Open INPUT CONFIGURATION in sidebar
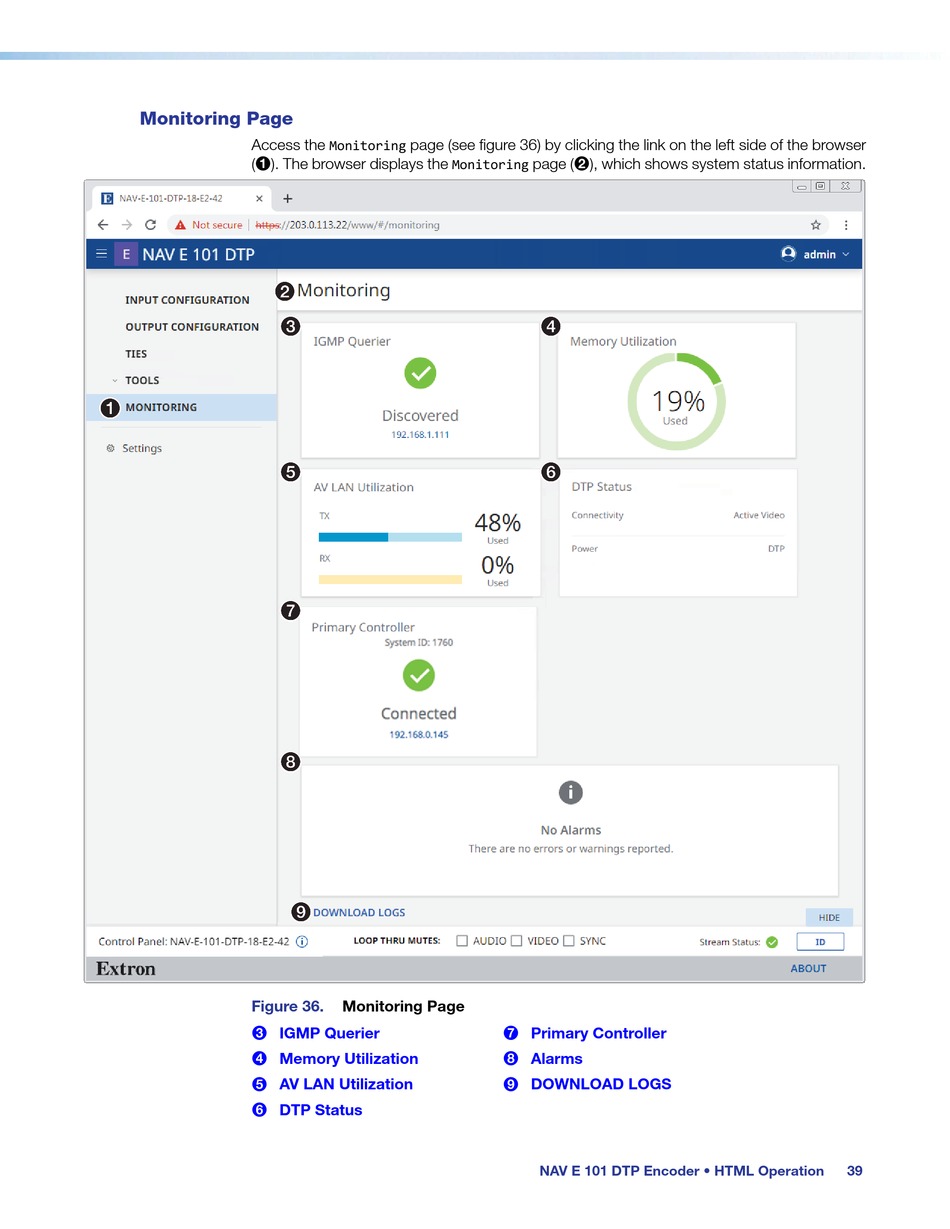Image resolution: width=950 pixels, height=1229 pixels. coord(187,300)
